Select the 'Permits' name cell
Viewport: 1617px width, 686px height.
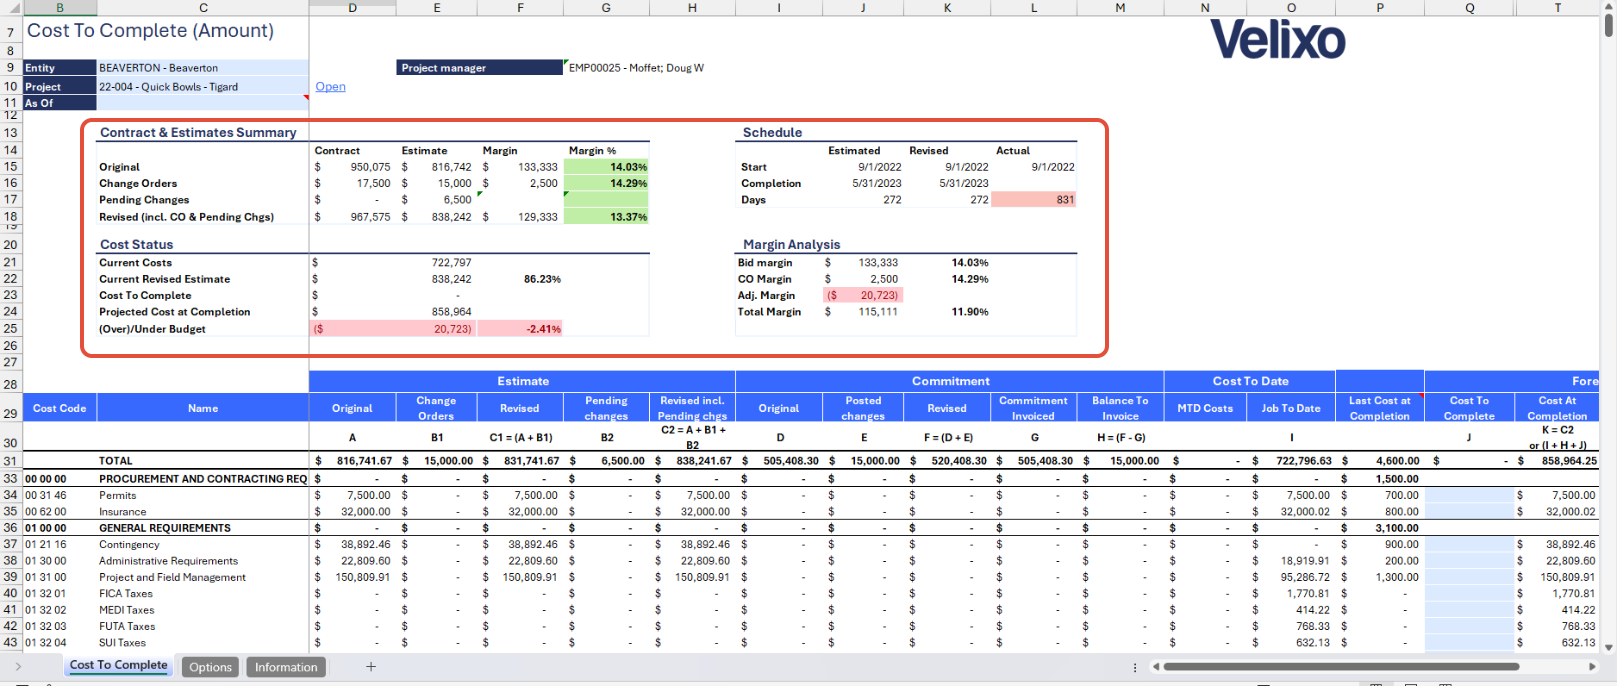203,495
